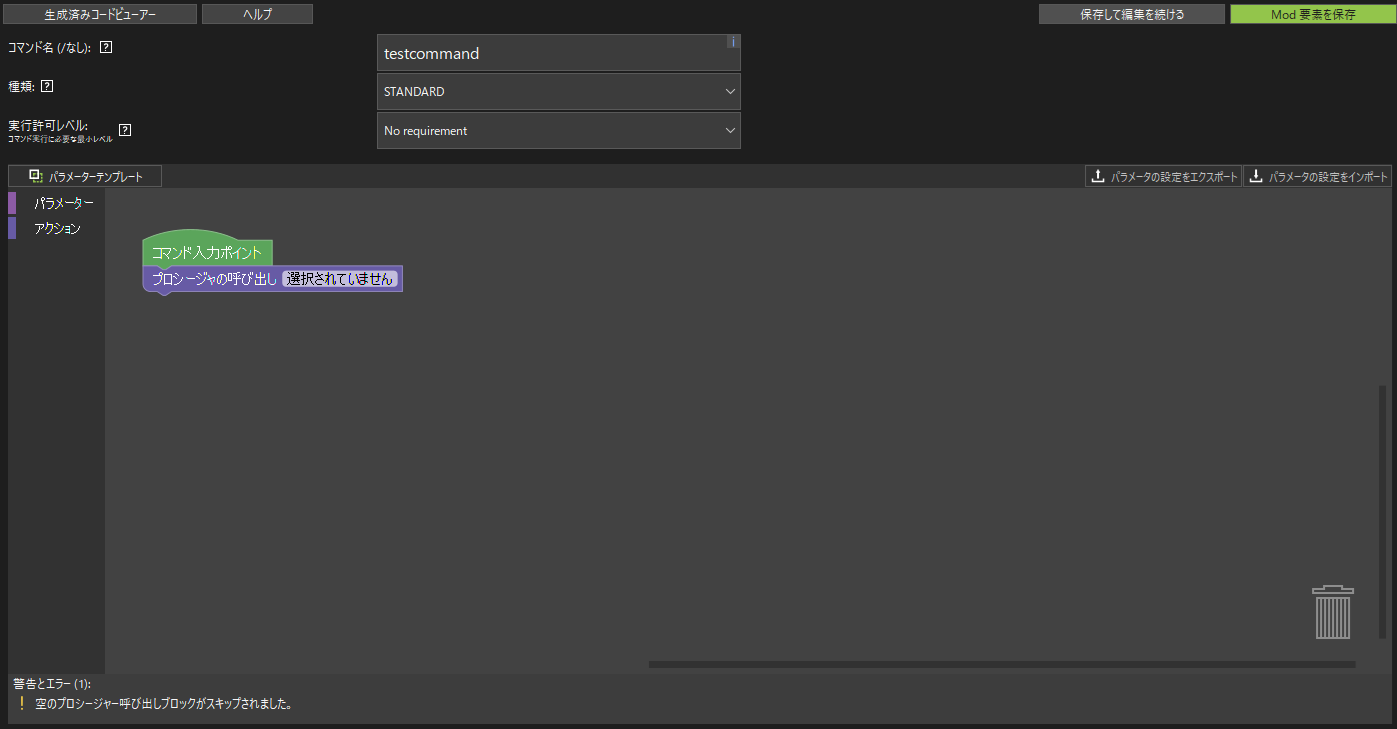Click the help icon beside 実行許可レベル label
This screenshot has width=1397, height=729.
coord(125,130)
